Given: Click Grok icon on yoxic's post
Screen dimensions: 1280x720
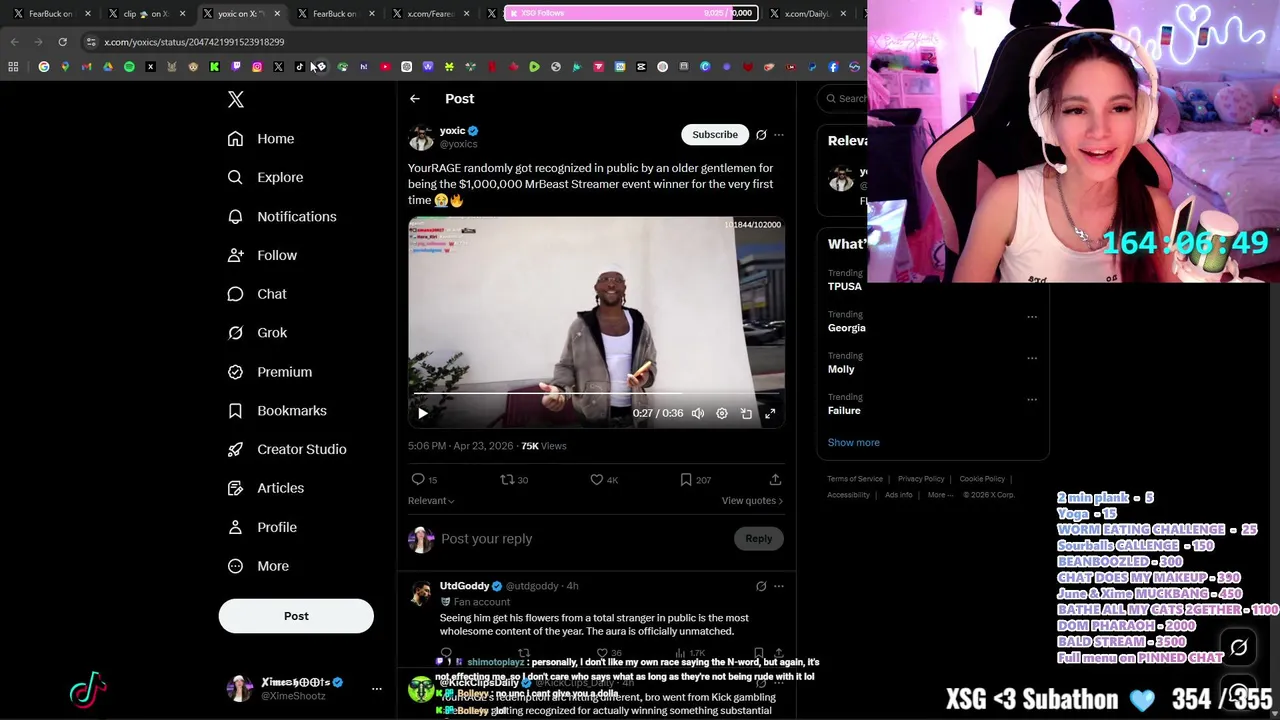Looking at the screenshot, I should click(x=761, y=135).
